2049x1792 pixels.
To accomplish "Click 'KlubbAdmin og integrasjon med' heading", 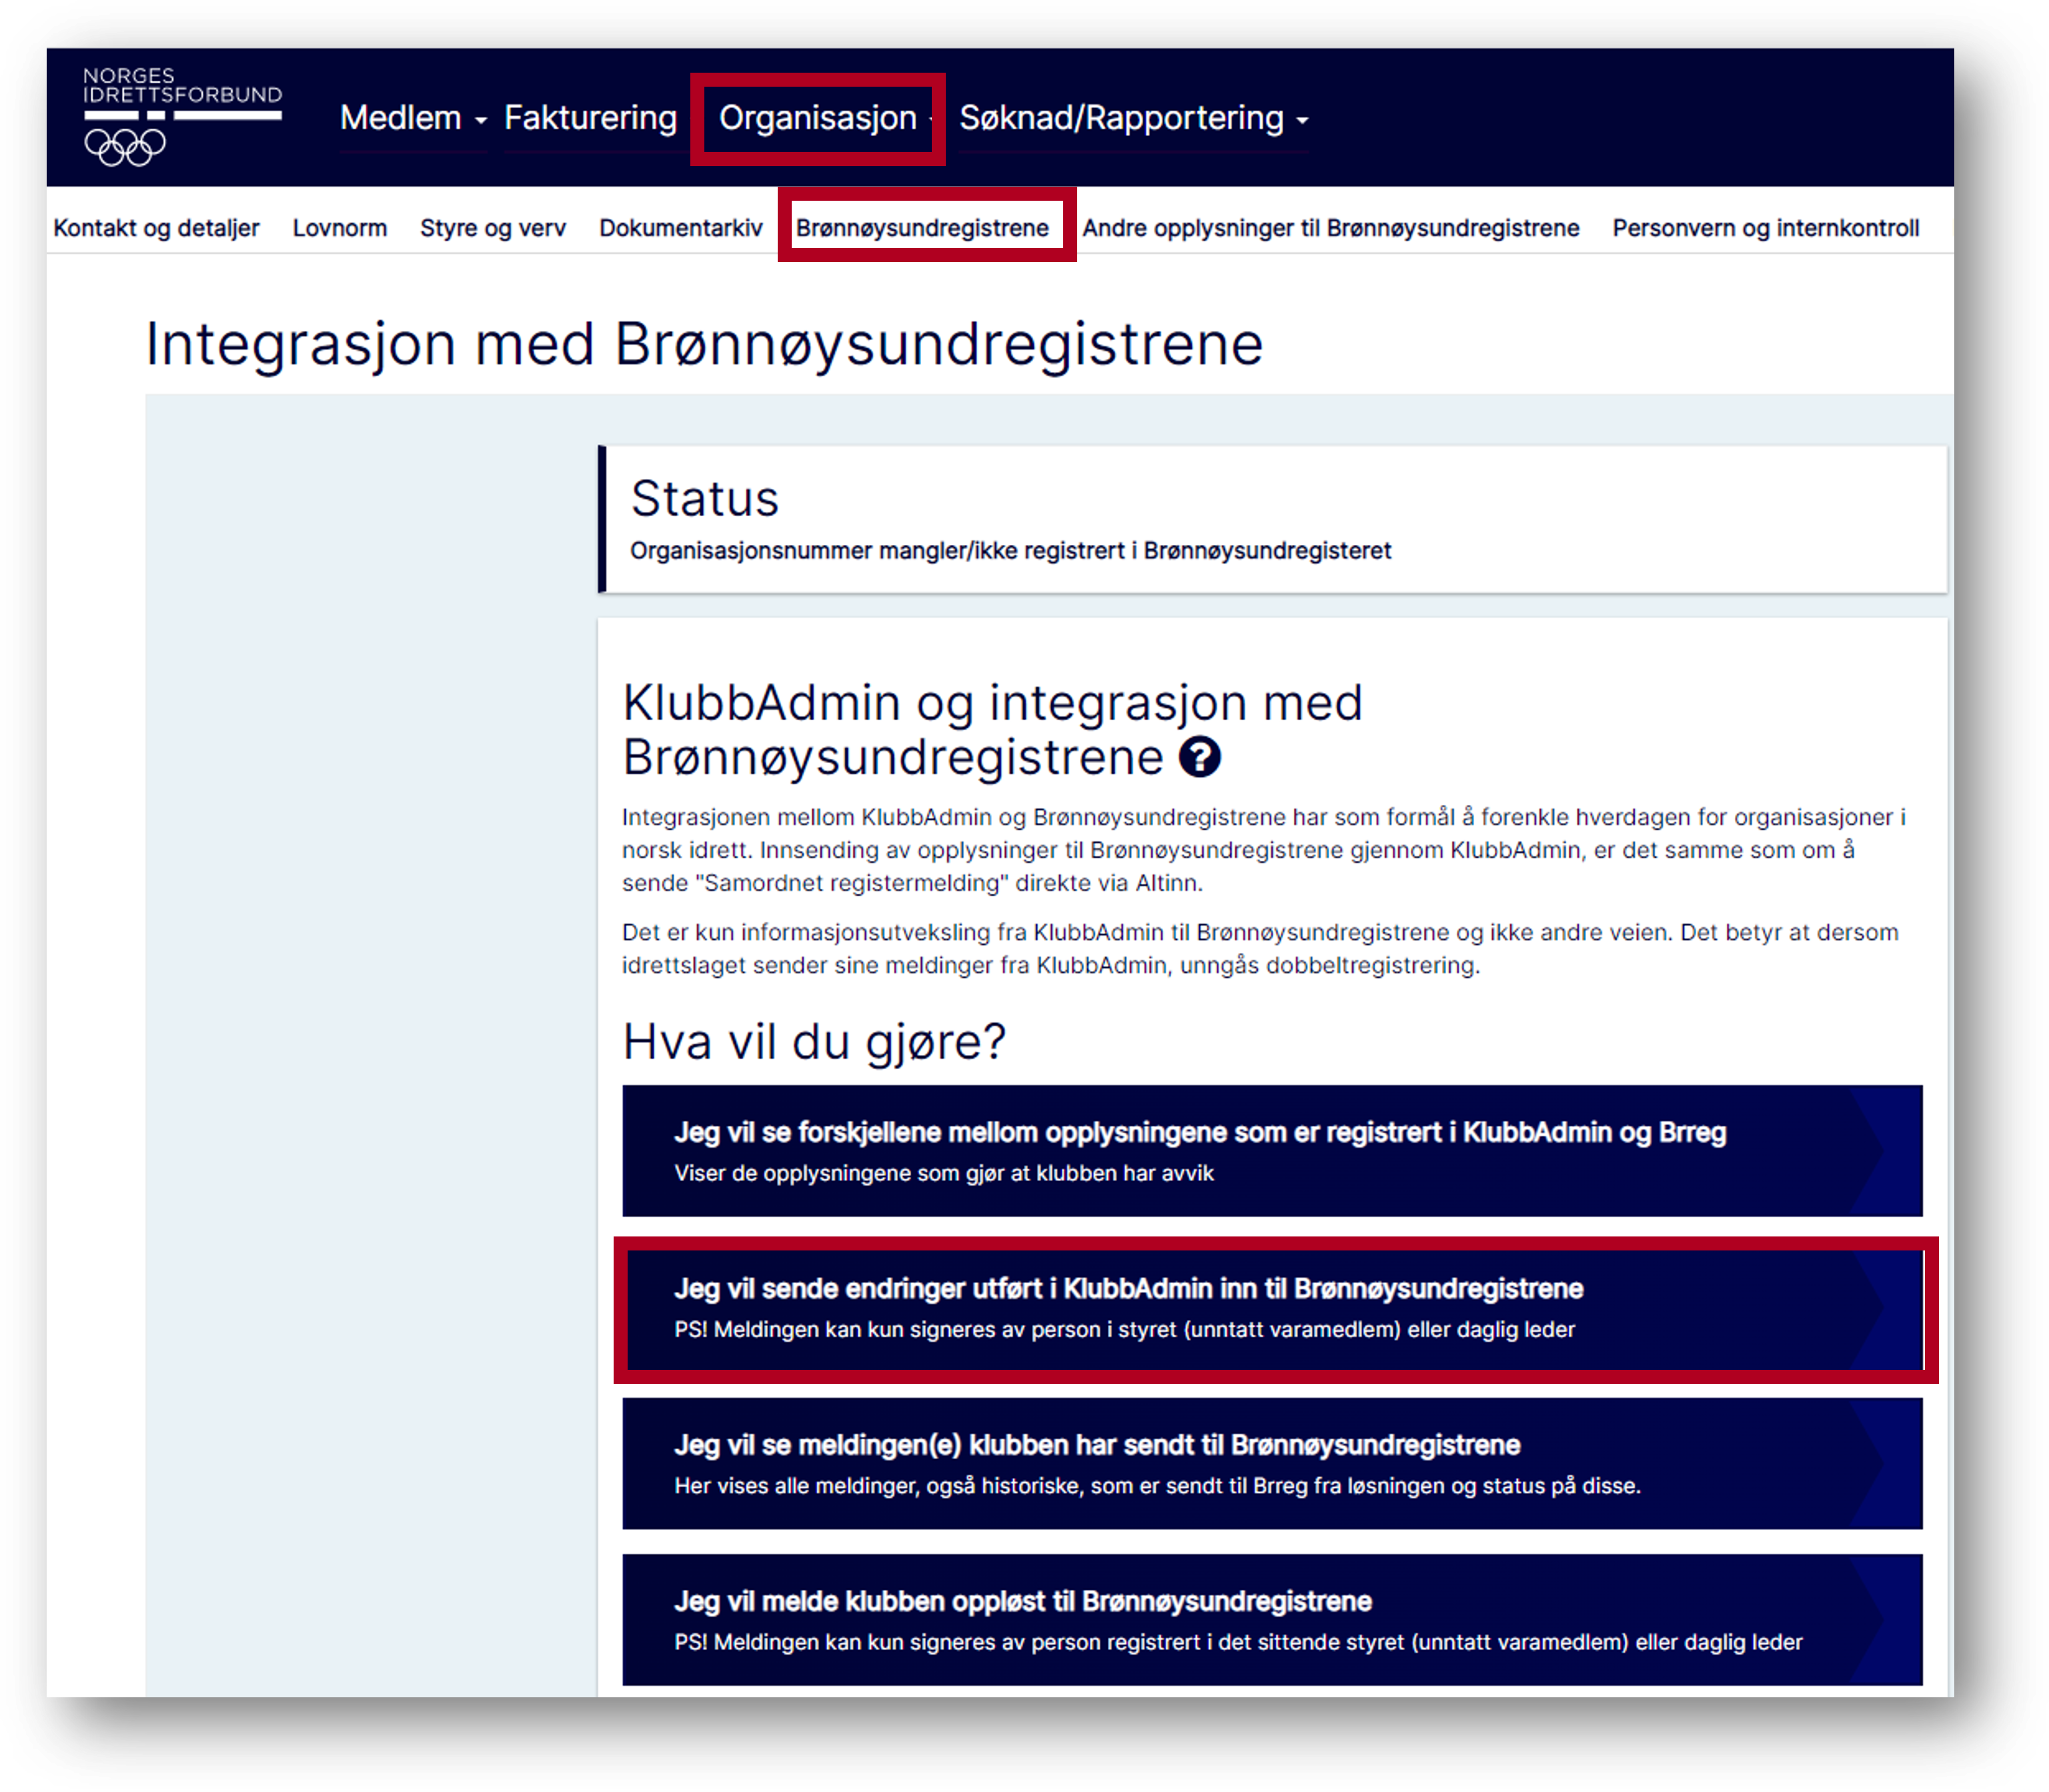I will pos(992,730).
